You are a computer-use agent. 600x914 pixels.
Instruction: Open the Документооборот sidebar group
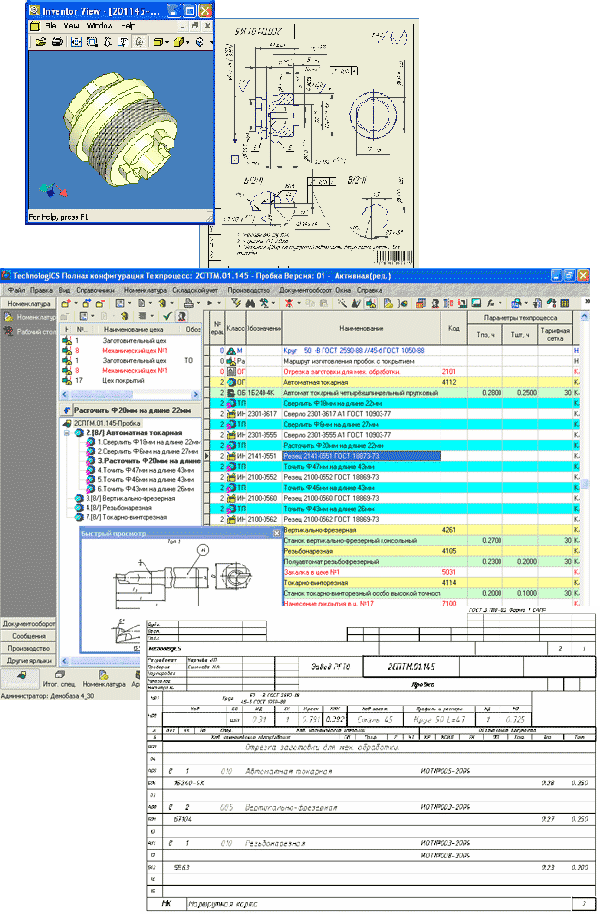29,624
